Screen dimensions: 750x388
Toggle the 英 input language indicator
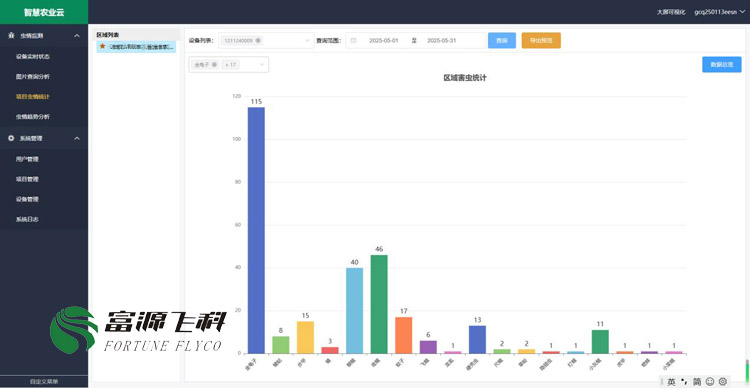point(671,382)
